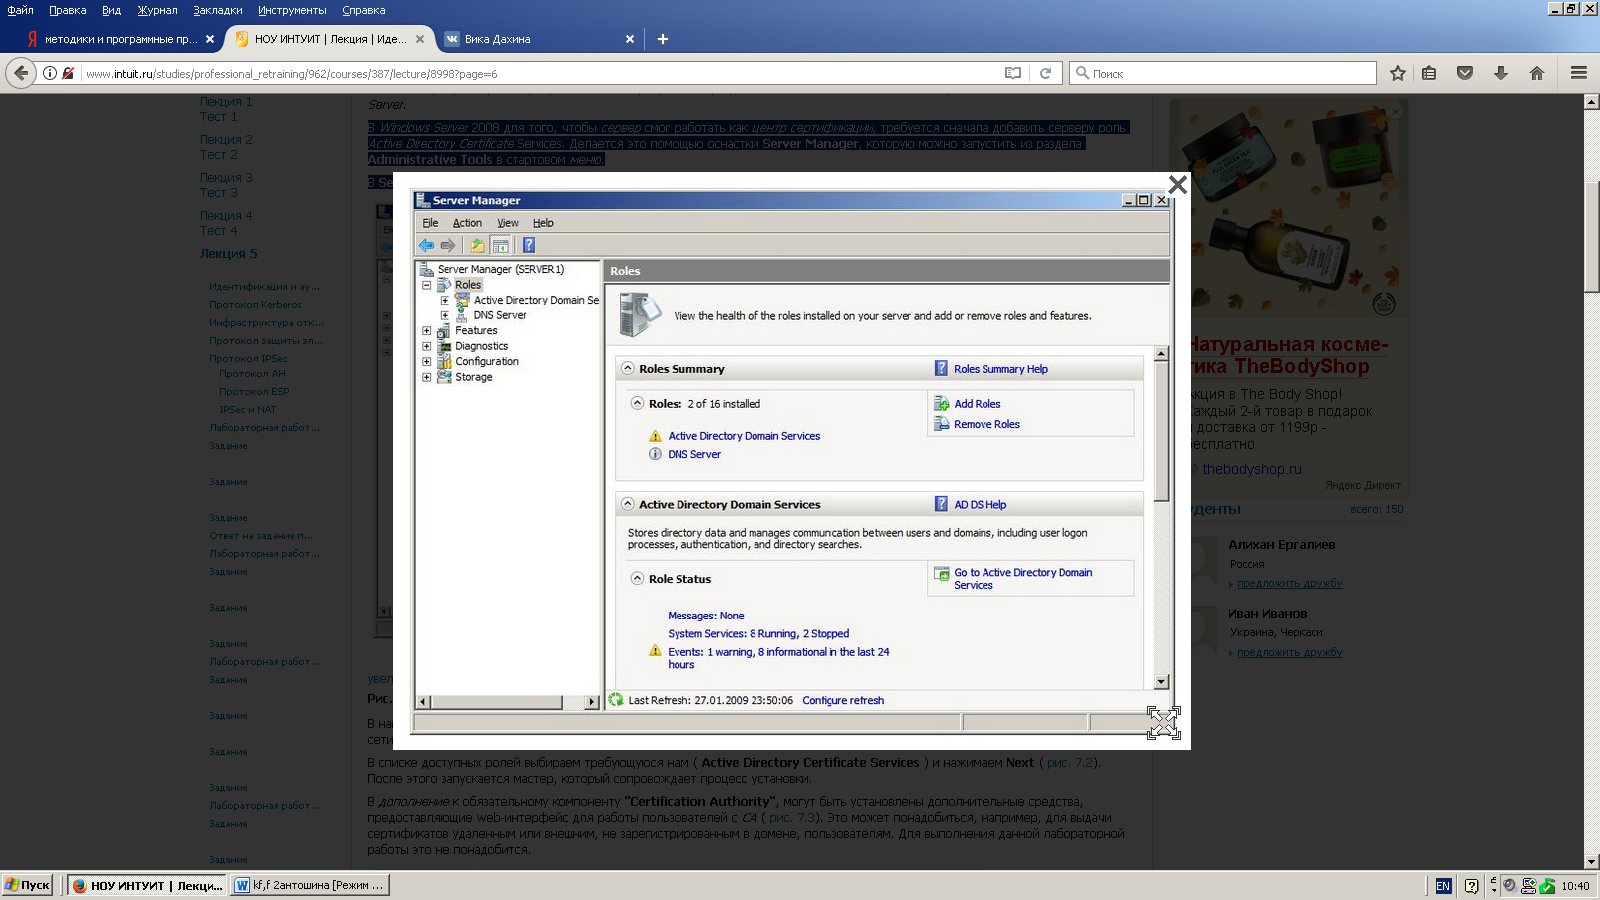The width and height of the screenshot is (1600, 900).
Task: Click the blocked plugin icon in the address bar
Action: 68,73
